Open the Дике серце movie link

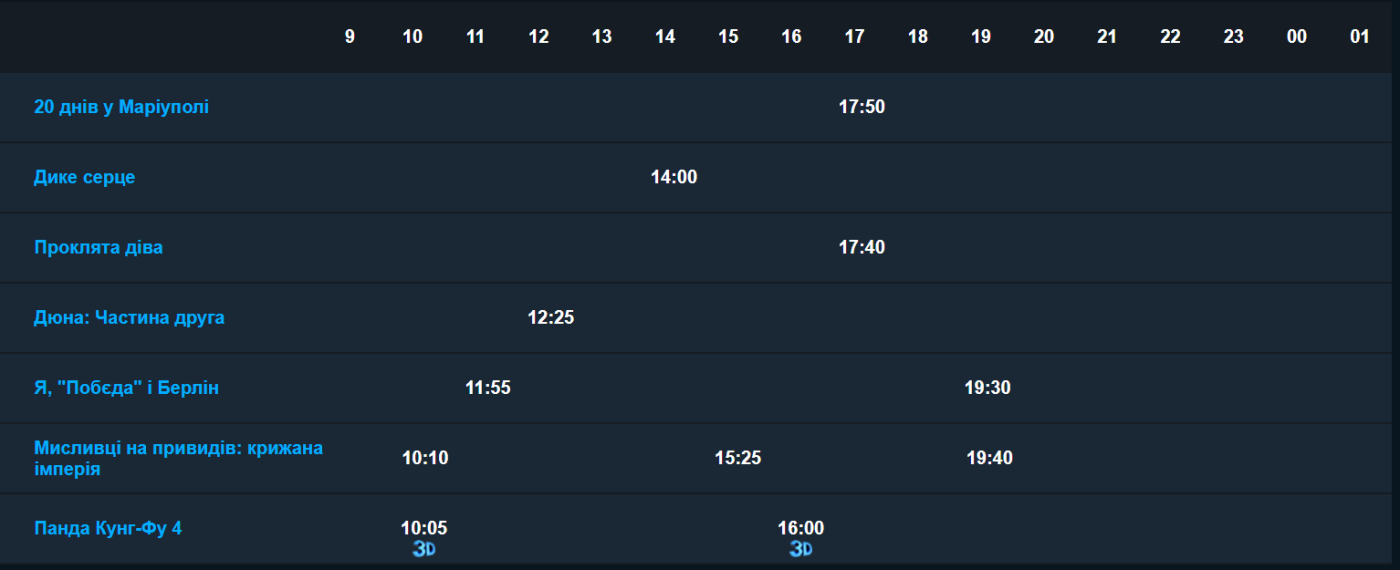(x=84, y=177)
